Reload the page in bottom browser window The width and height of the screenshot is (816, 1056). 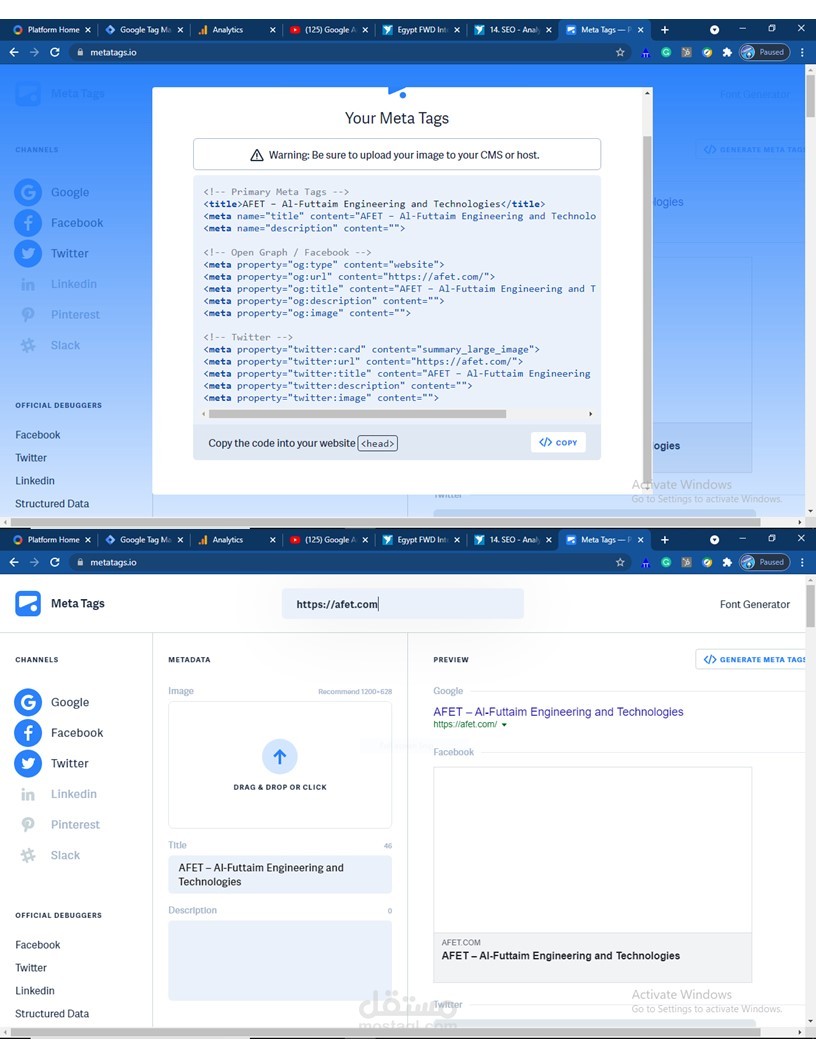click(x=55, y=562)
